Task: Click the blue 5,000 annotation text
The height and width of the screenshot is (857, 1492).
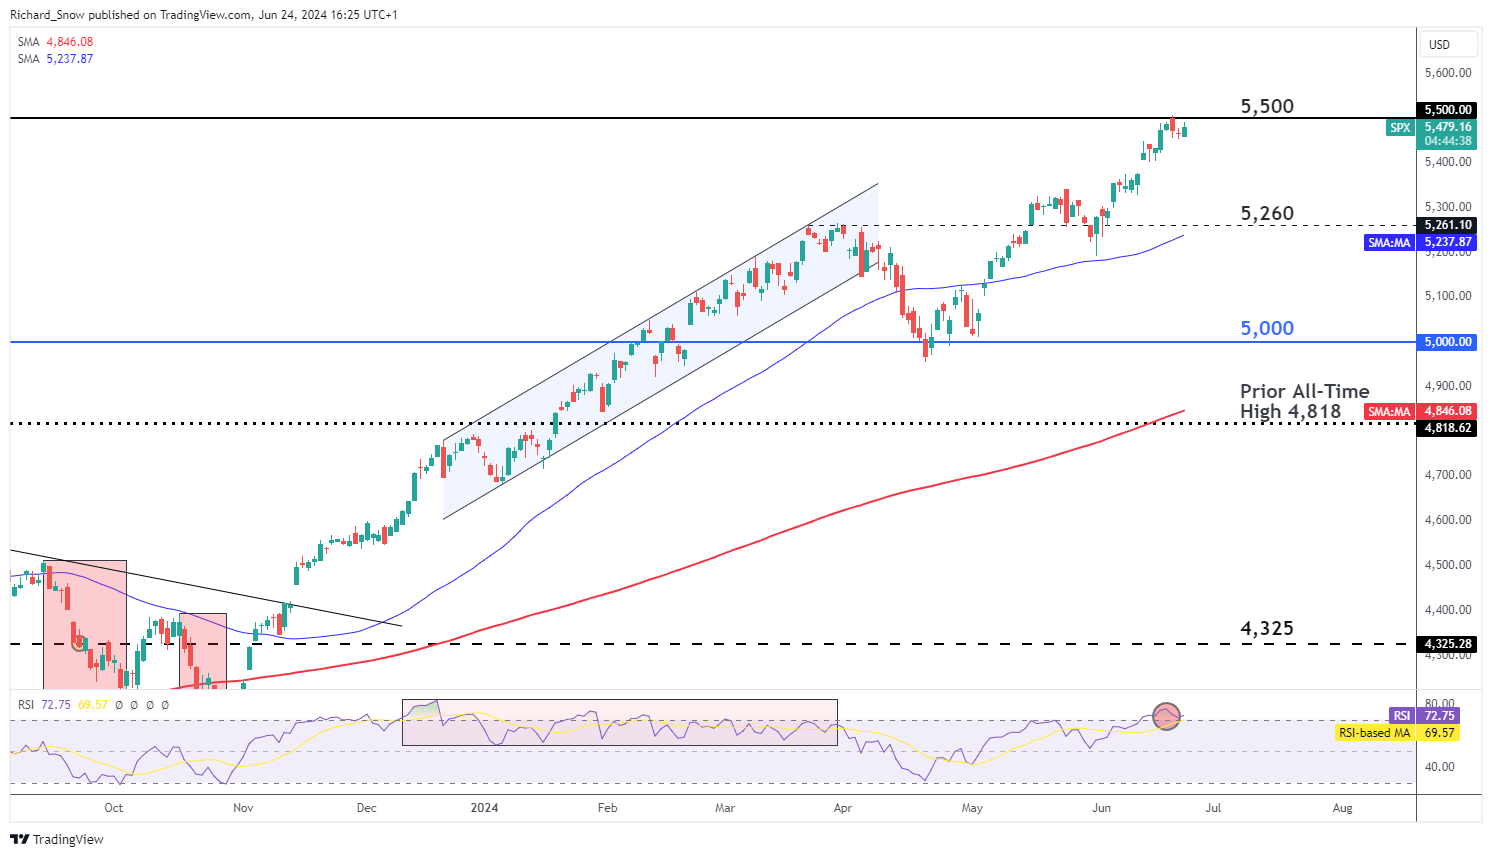Action: [x=1267, y=328]
